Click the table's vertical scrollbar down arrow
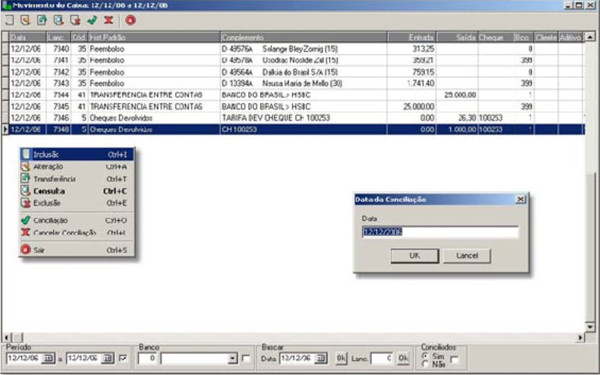The width and height of the screenshot is (600, 375). pyautogui.click(x=590, y=326)
